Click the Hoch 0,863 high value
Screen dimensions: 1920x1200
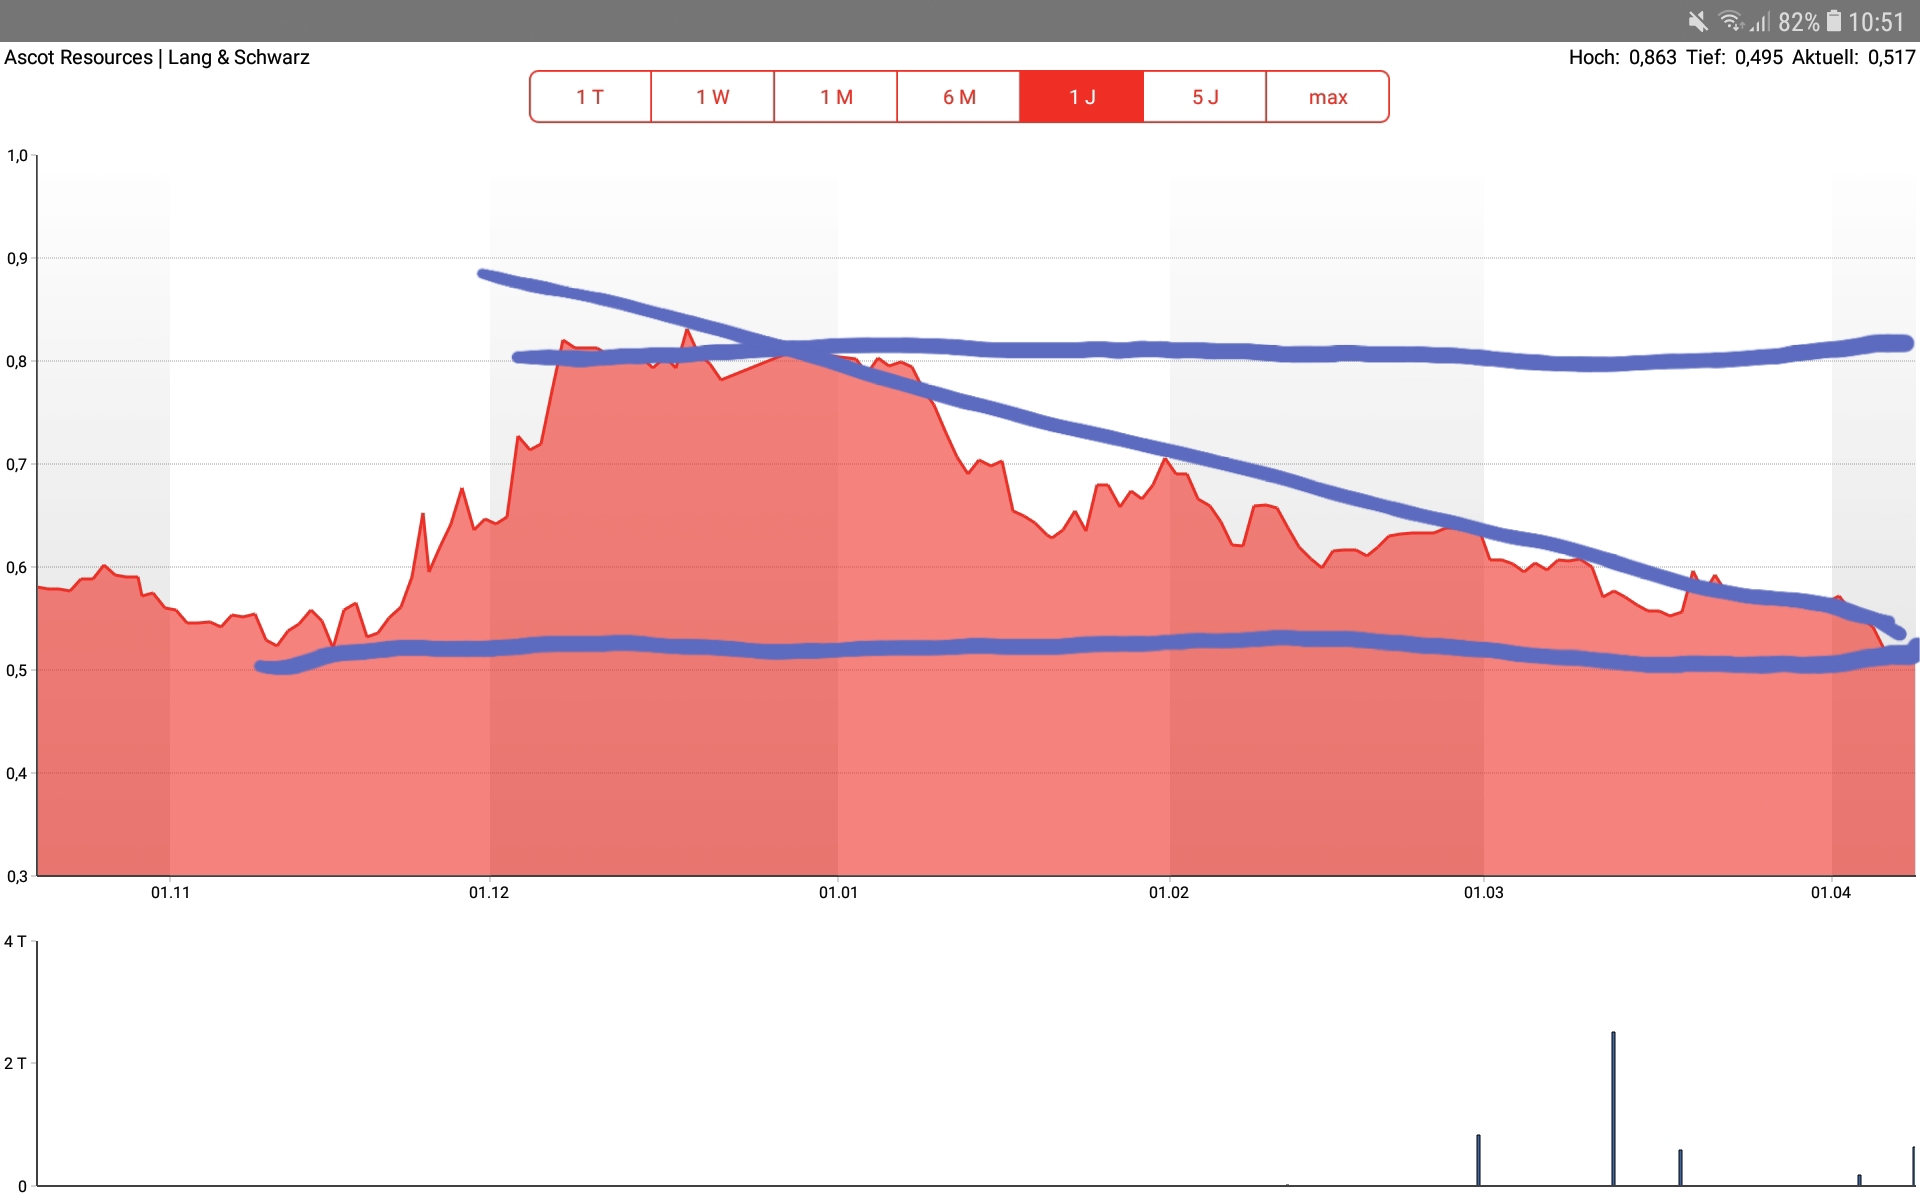(1652, 57)
